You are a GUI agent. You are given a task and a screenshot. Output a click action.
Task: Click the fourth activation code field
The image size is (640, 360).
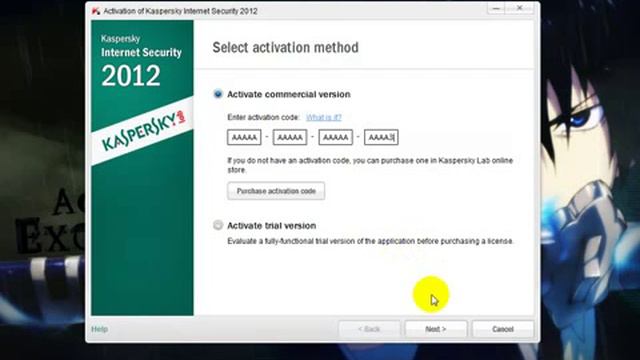click(381, 138)
